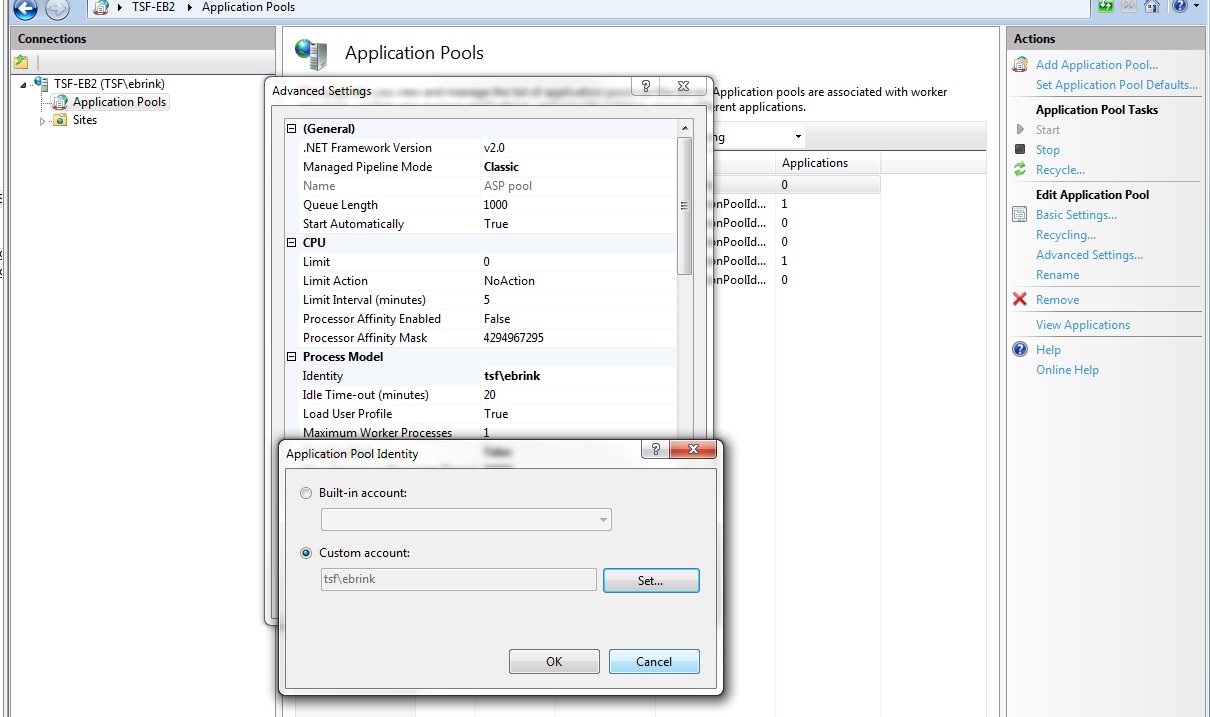Click OK in Application Pool Identity dialog
Image resolution: width=1210 pixels, height=717 pixels.
pyautogui.click(x=554, y=662)
